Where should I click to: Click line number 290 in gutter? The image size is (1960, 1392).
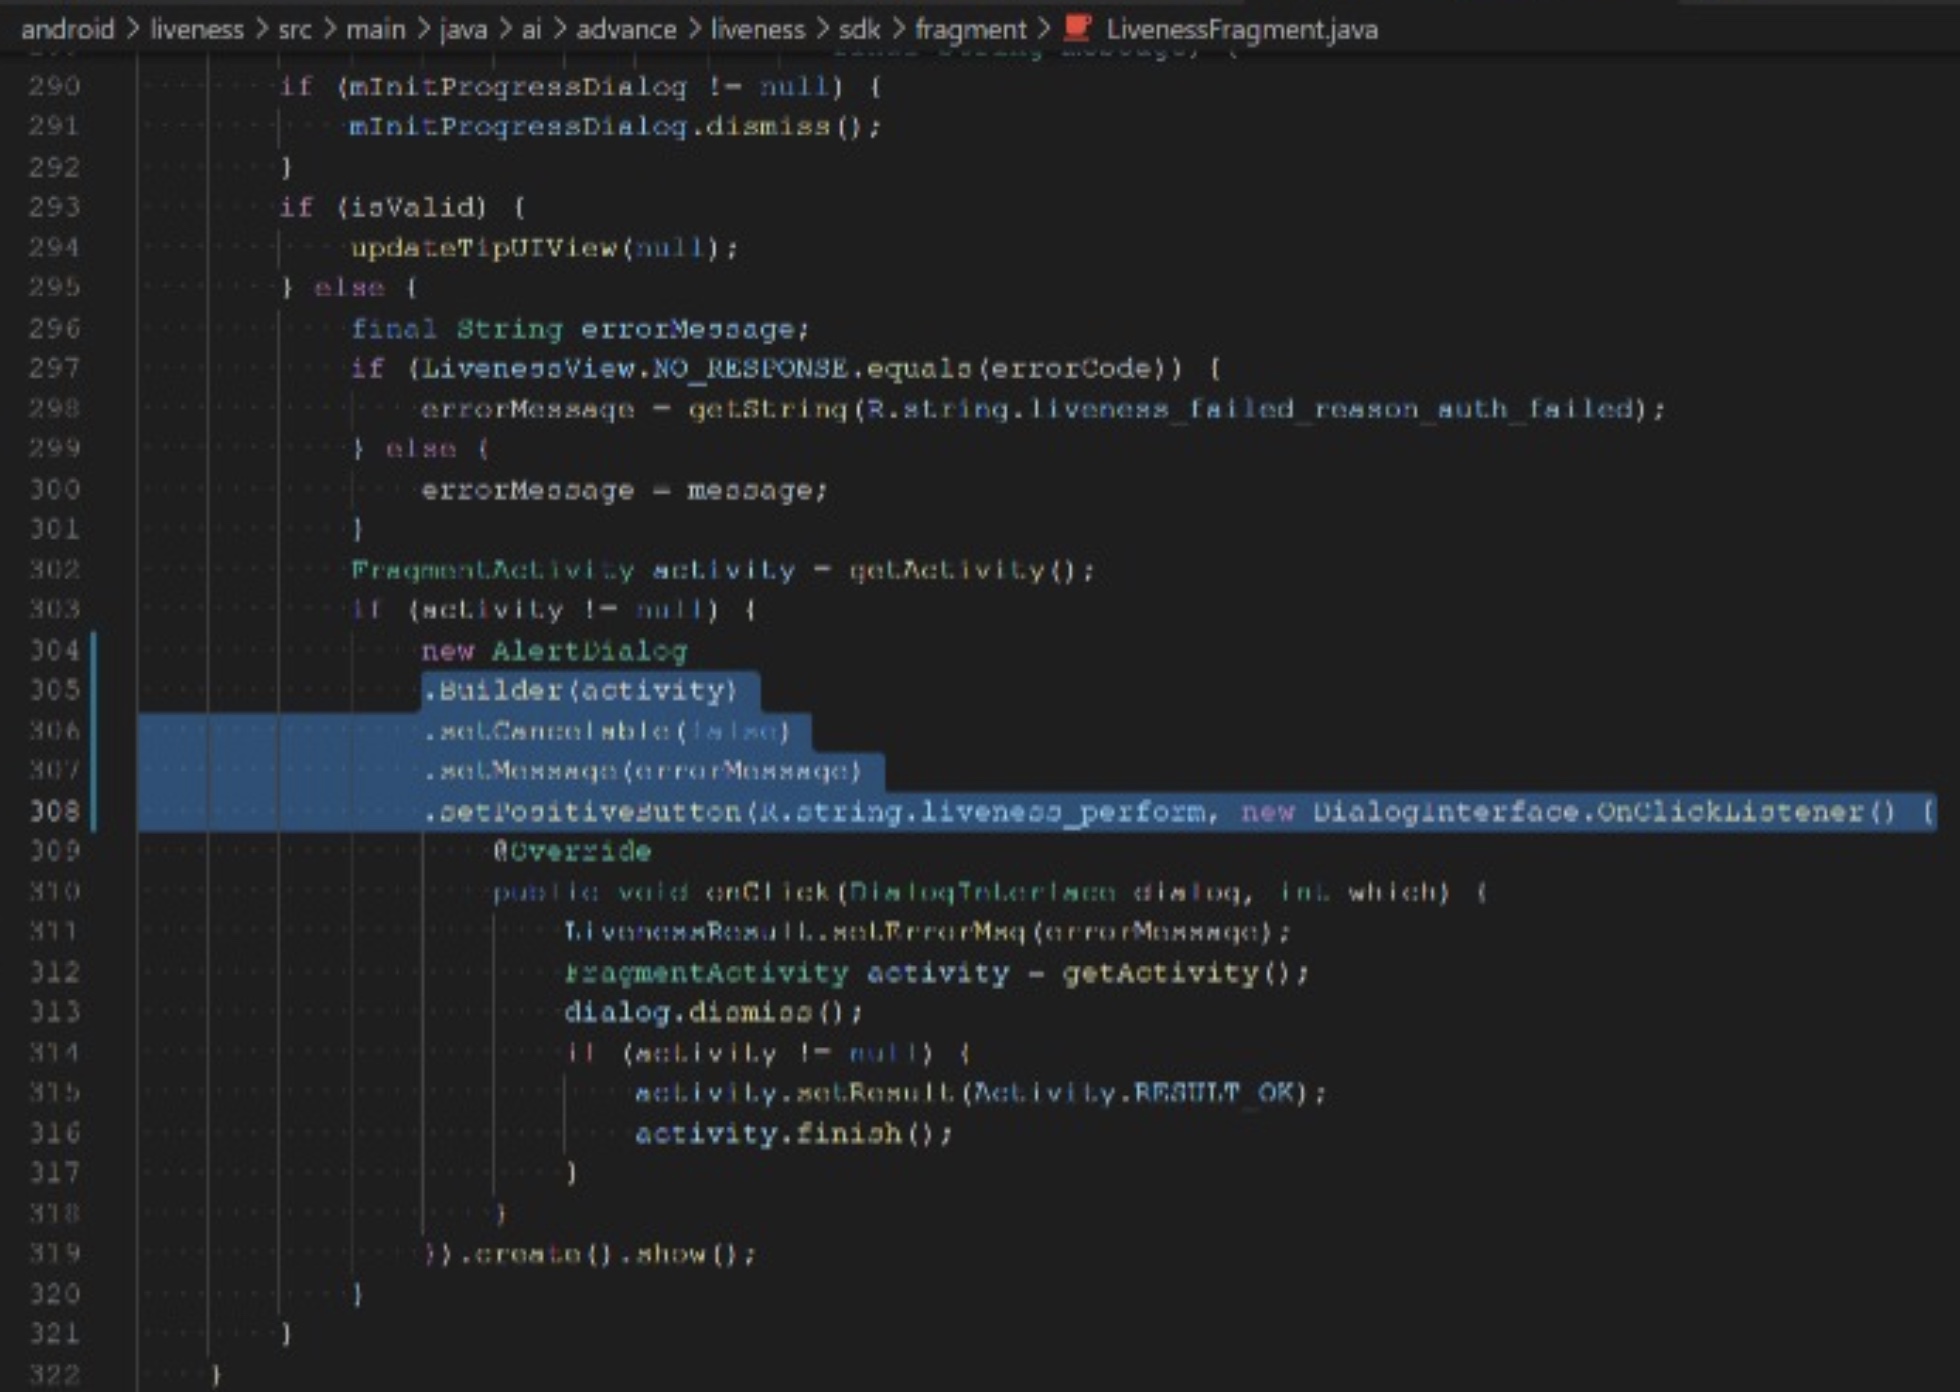[54, 86]
